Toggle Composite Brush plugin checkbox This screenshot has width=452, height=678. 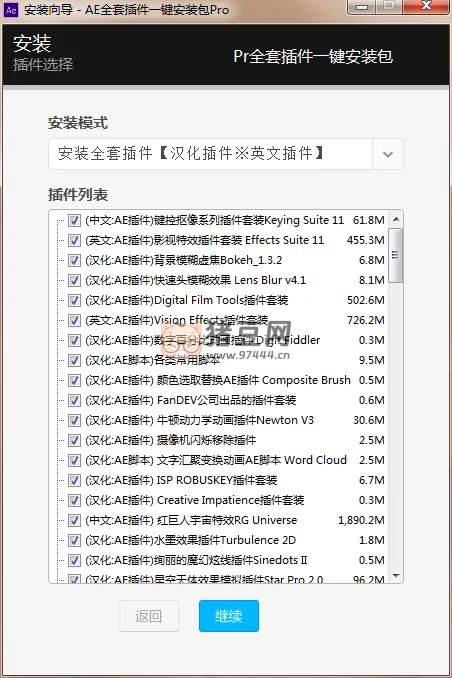[x=74, y=381]
